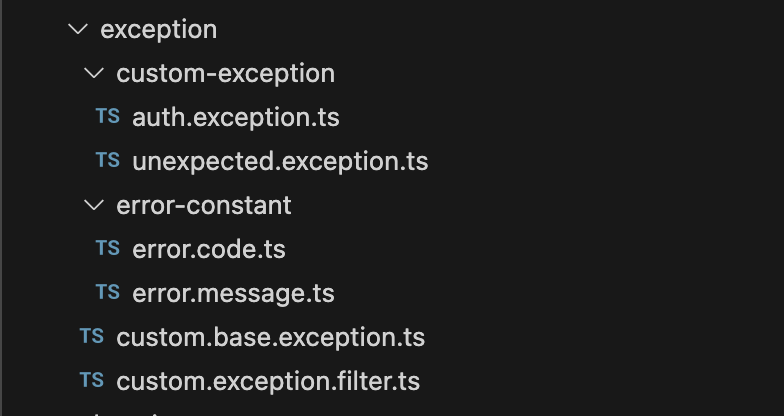Image resolution: width=784 pixels, height=416 pixels.
Task: Open unexpected.exception.ts file
Action: 280,162
